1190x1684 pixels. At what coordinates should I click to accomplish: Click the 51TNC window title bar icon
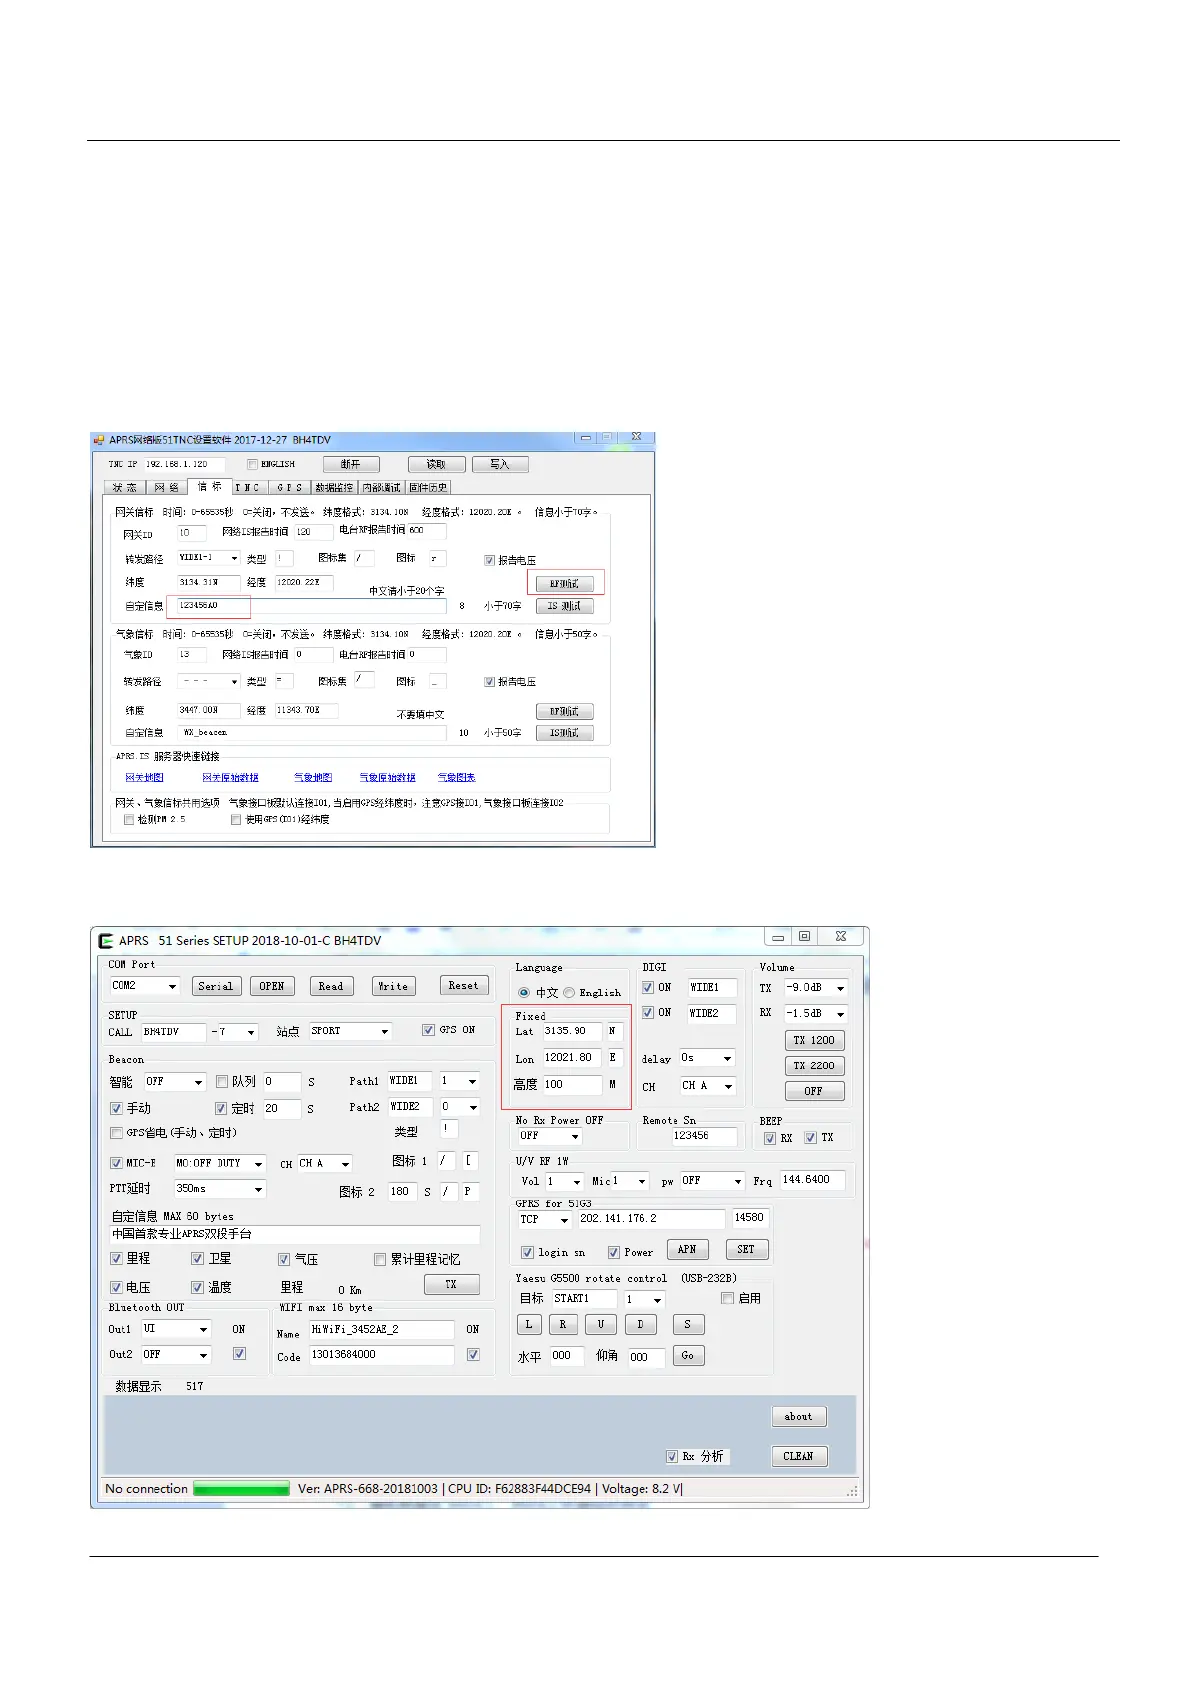pyautogui.click(x=99, y=440)
